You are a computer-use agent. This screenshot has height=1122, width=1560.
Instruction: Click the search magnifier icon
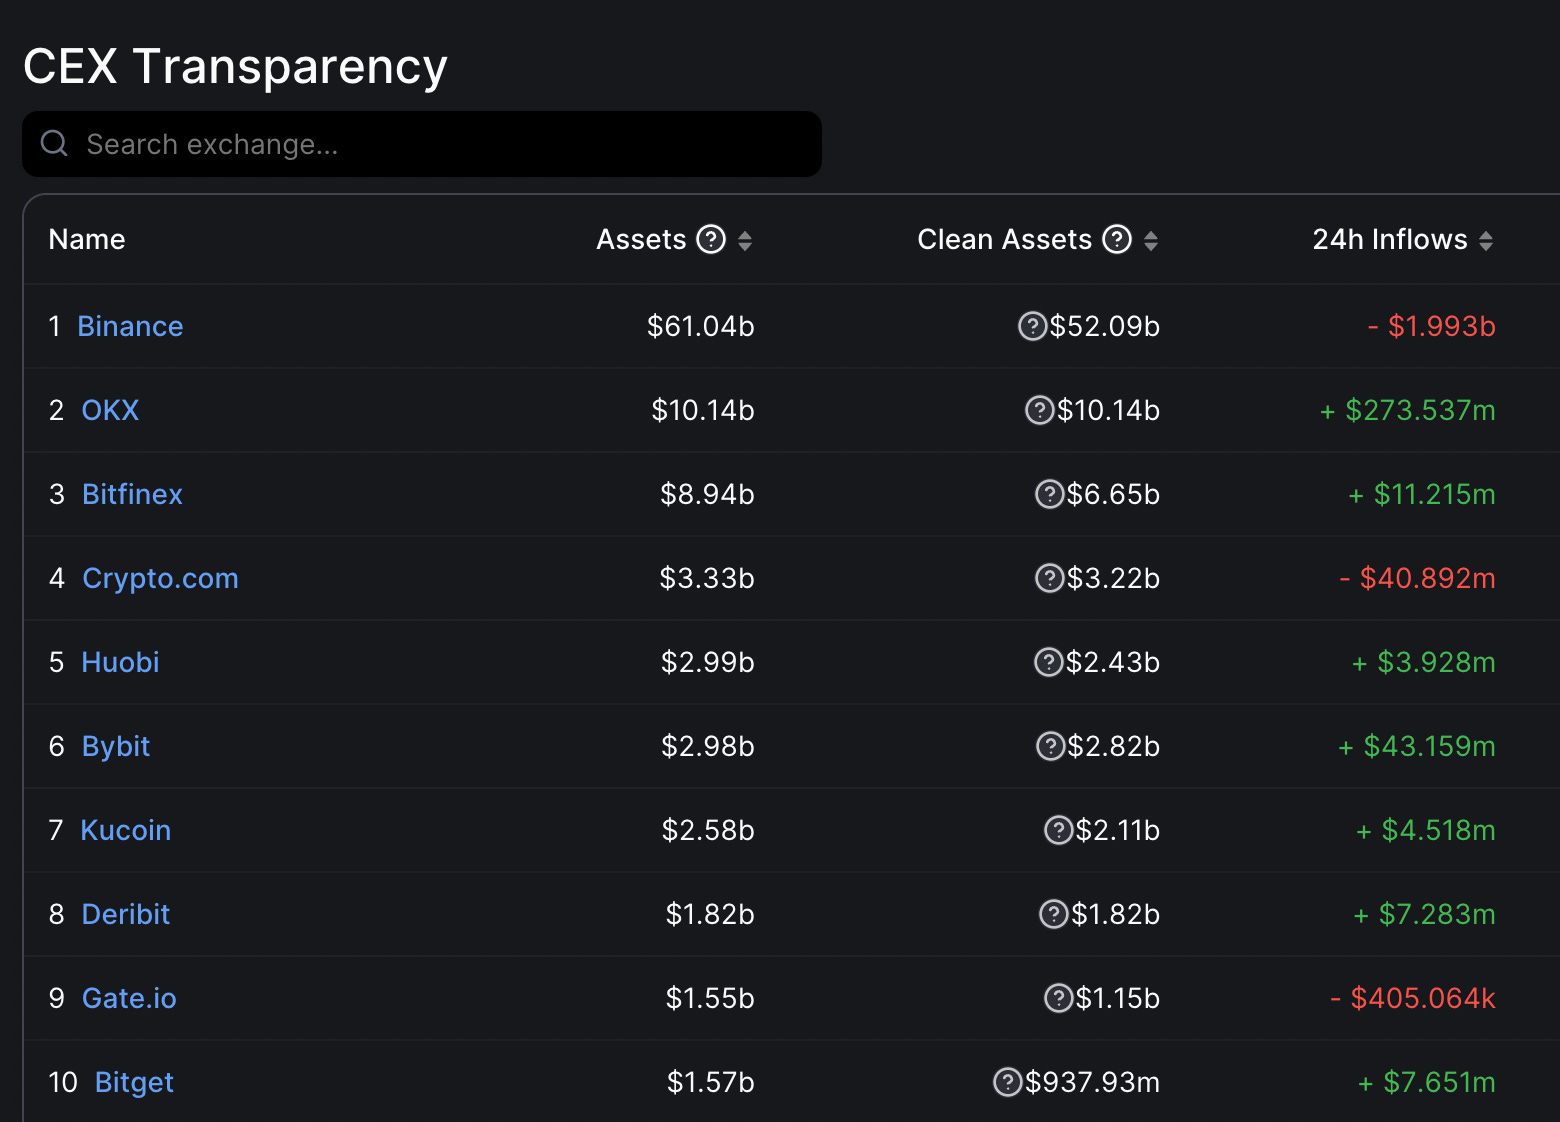coord(54,144)
